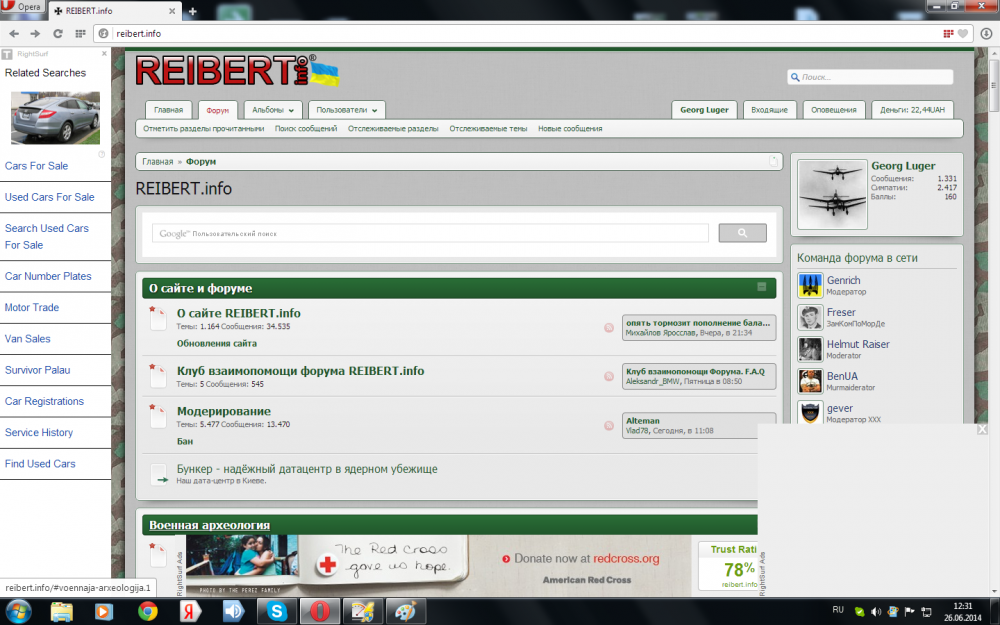Open Клуб взаимопомощи форума REIBERT.info link
This screenshot has height=625, width=1000.
(300, 371)
